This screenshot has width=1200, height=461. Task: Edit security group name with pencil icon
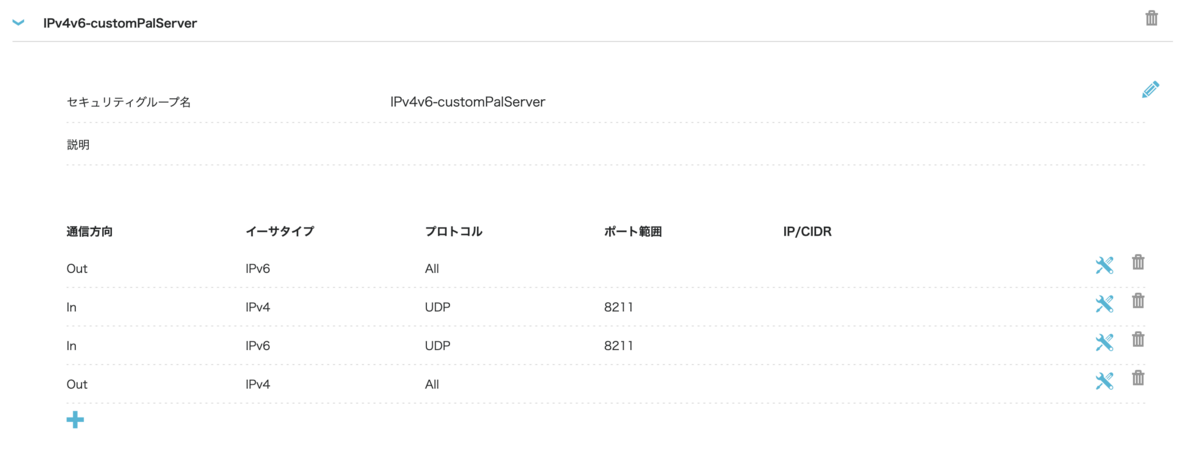pyautogui.click(x=1150, y=89)
